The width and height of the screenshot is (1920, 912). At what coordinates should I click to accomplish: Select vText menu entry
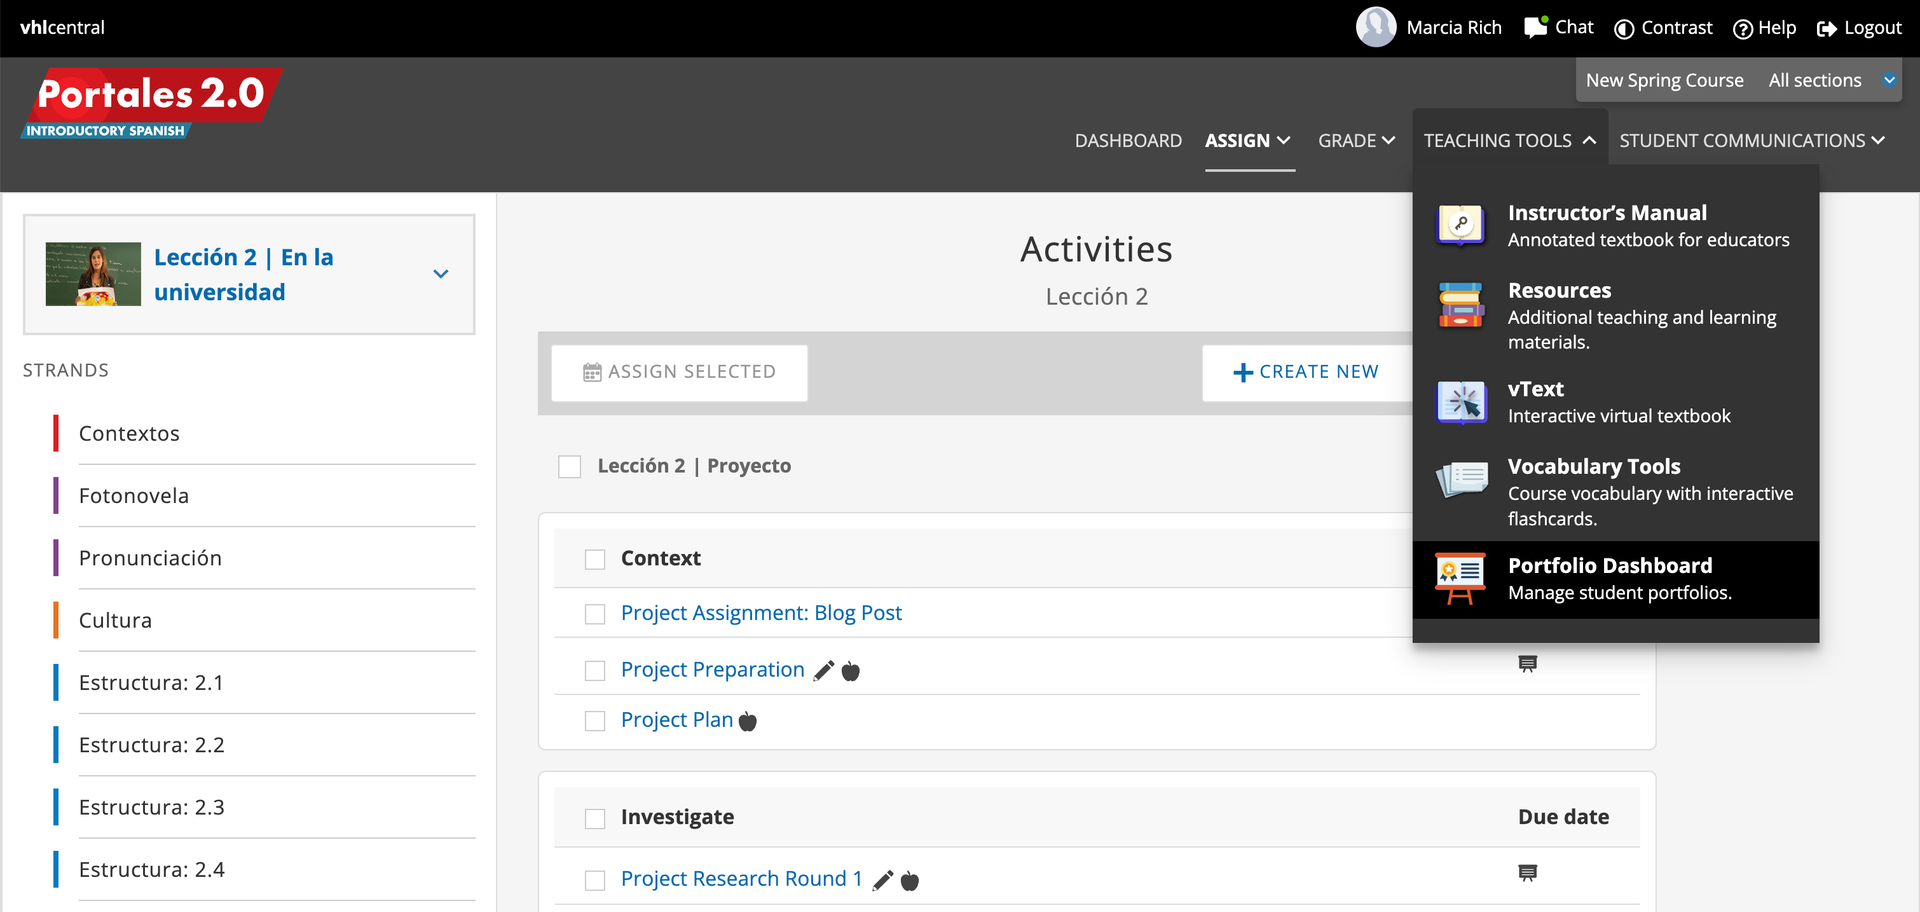click(1615, 402)
